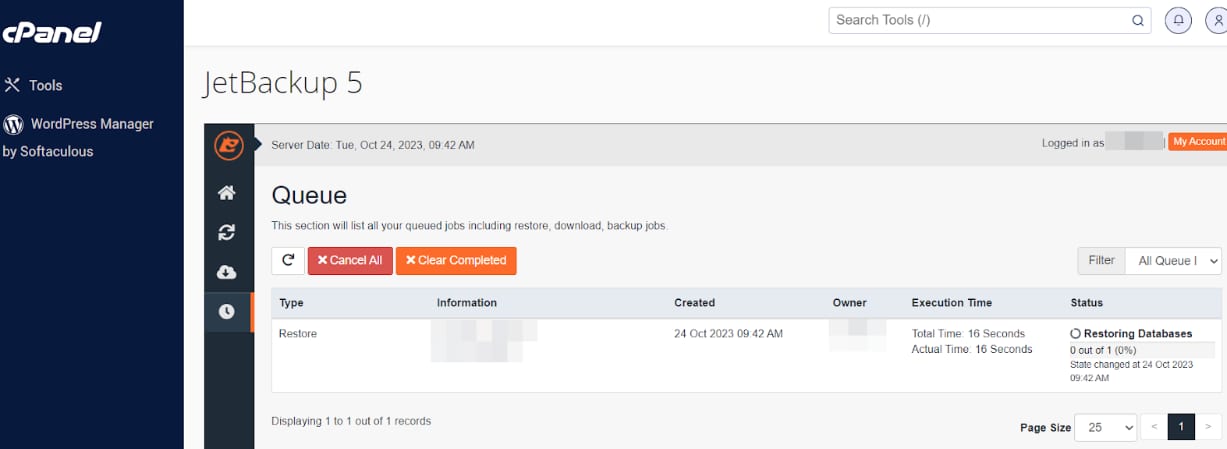This screenshot has height=449, width=1227.
Task: Click the Displaying 1 to 1 records text
Action: point(351,422)
